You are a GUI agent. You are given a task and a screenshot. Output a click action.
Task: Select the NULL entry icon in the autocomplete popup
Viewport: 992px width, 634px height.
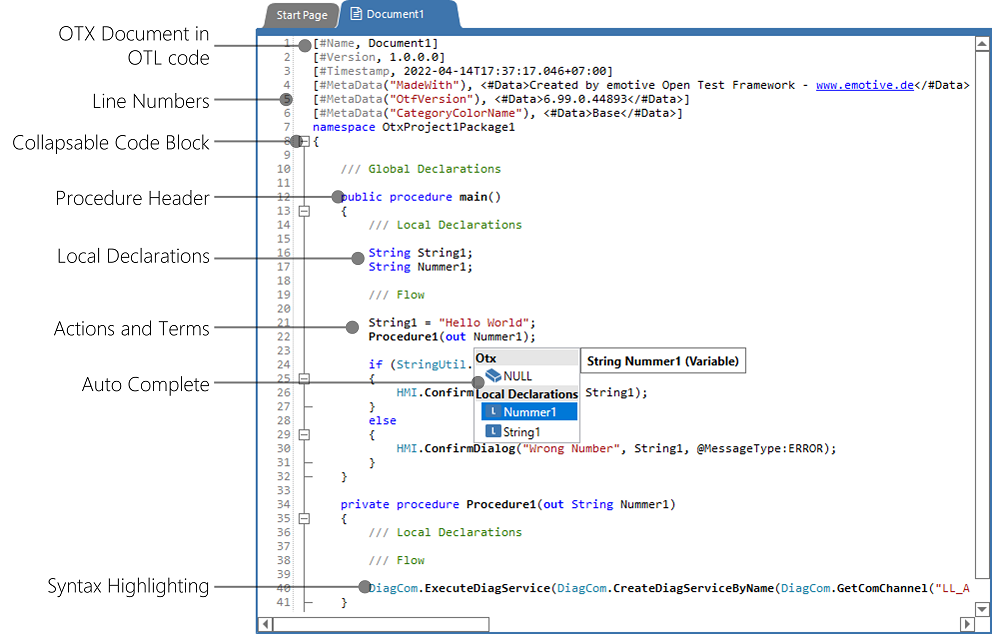coord(492,375)
